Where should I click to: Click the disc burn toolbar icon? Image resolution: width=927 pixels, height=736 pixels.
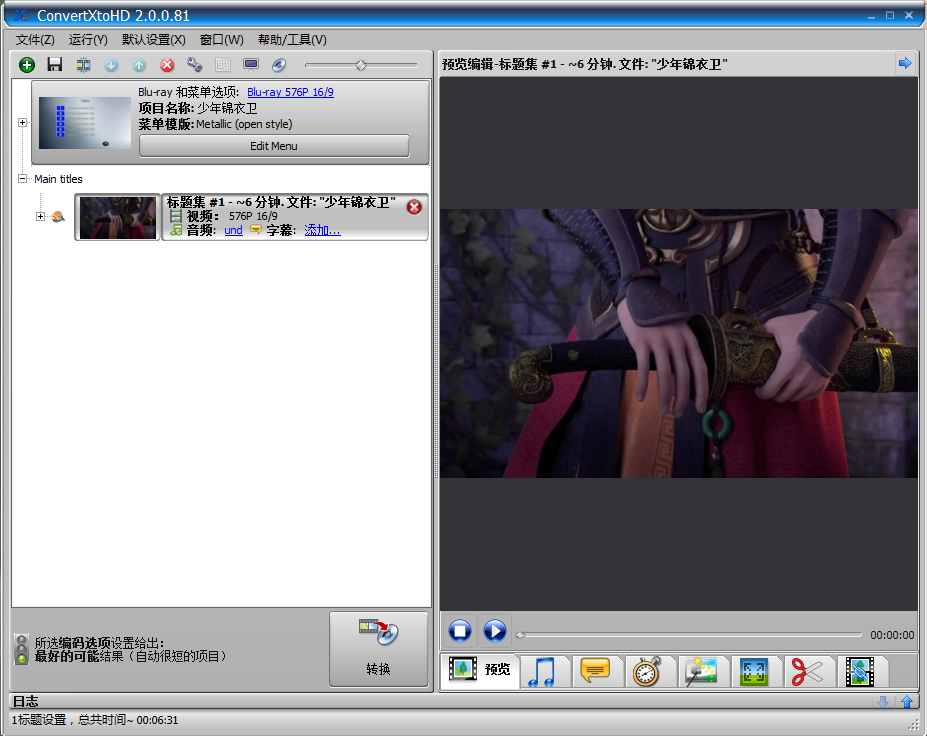pos(279,64)
